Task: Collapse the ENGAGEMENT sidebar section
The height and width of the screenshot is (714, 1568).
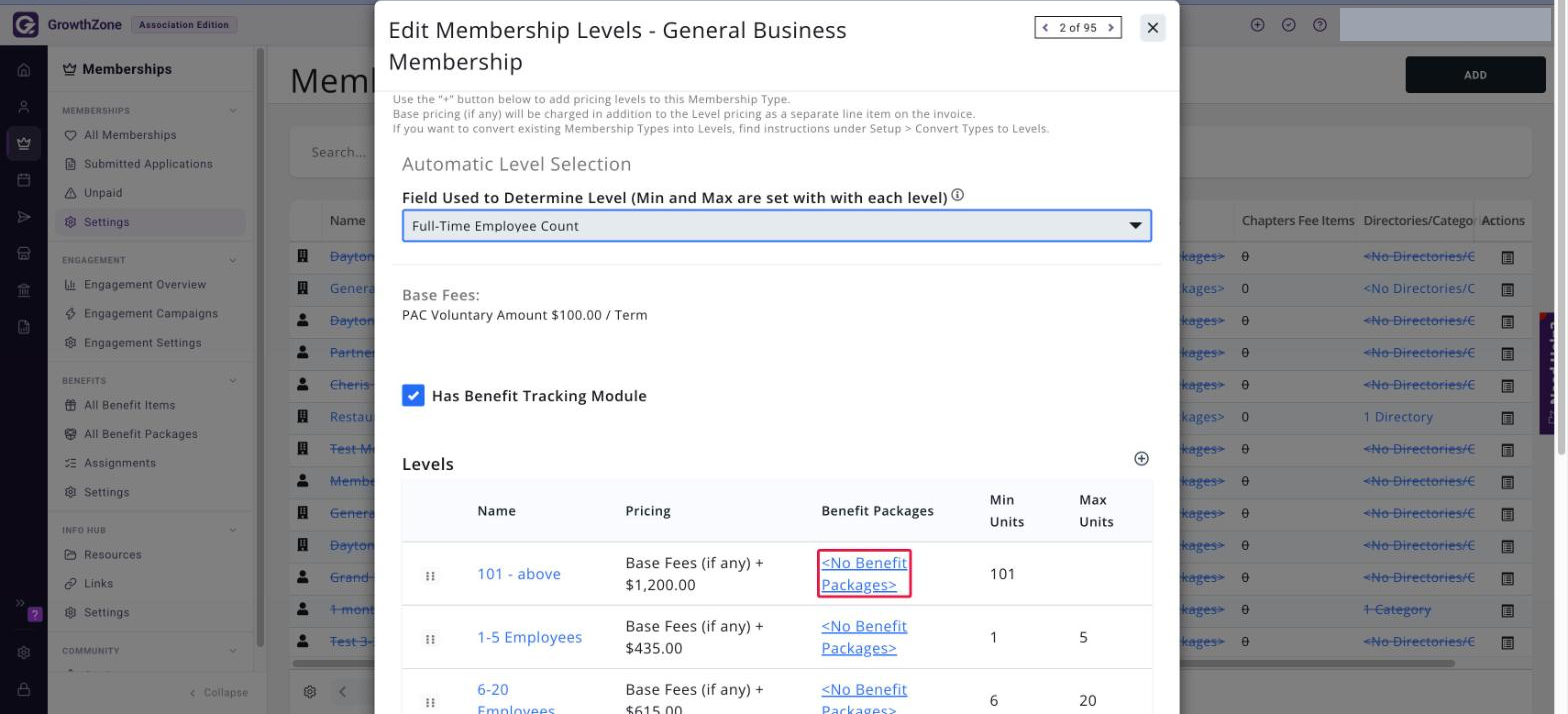Action: 233,260
